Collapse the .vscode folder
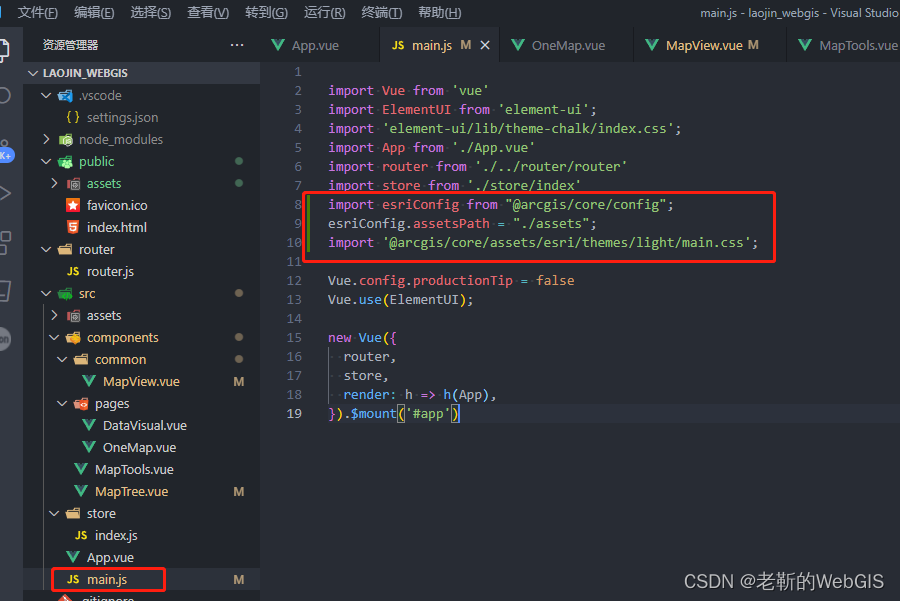The width and height of the screenshot is (900, 601). [x=45, y=95]
